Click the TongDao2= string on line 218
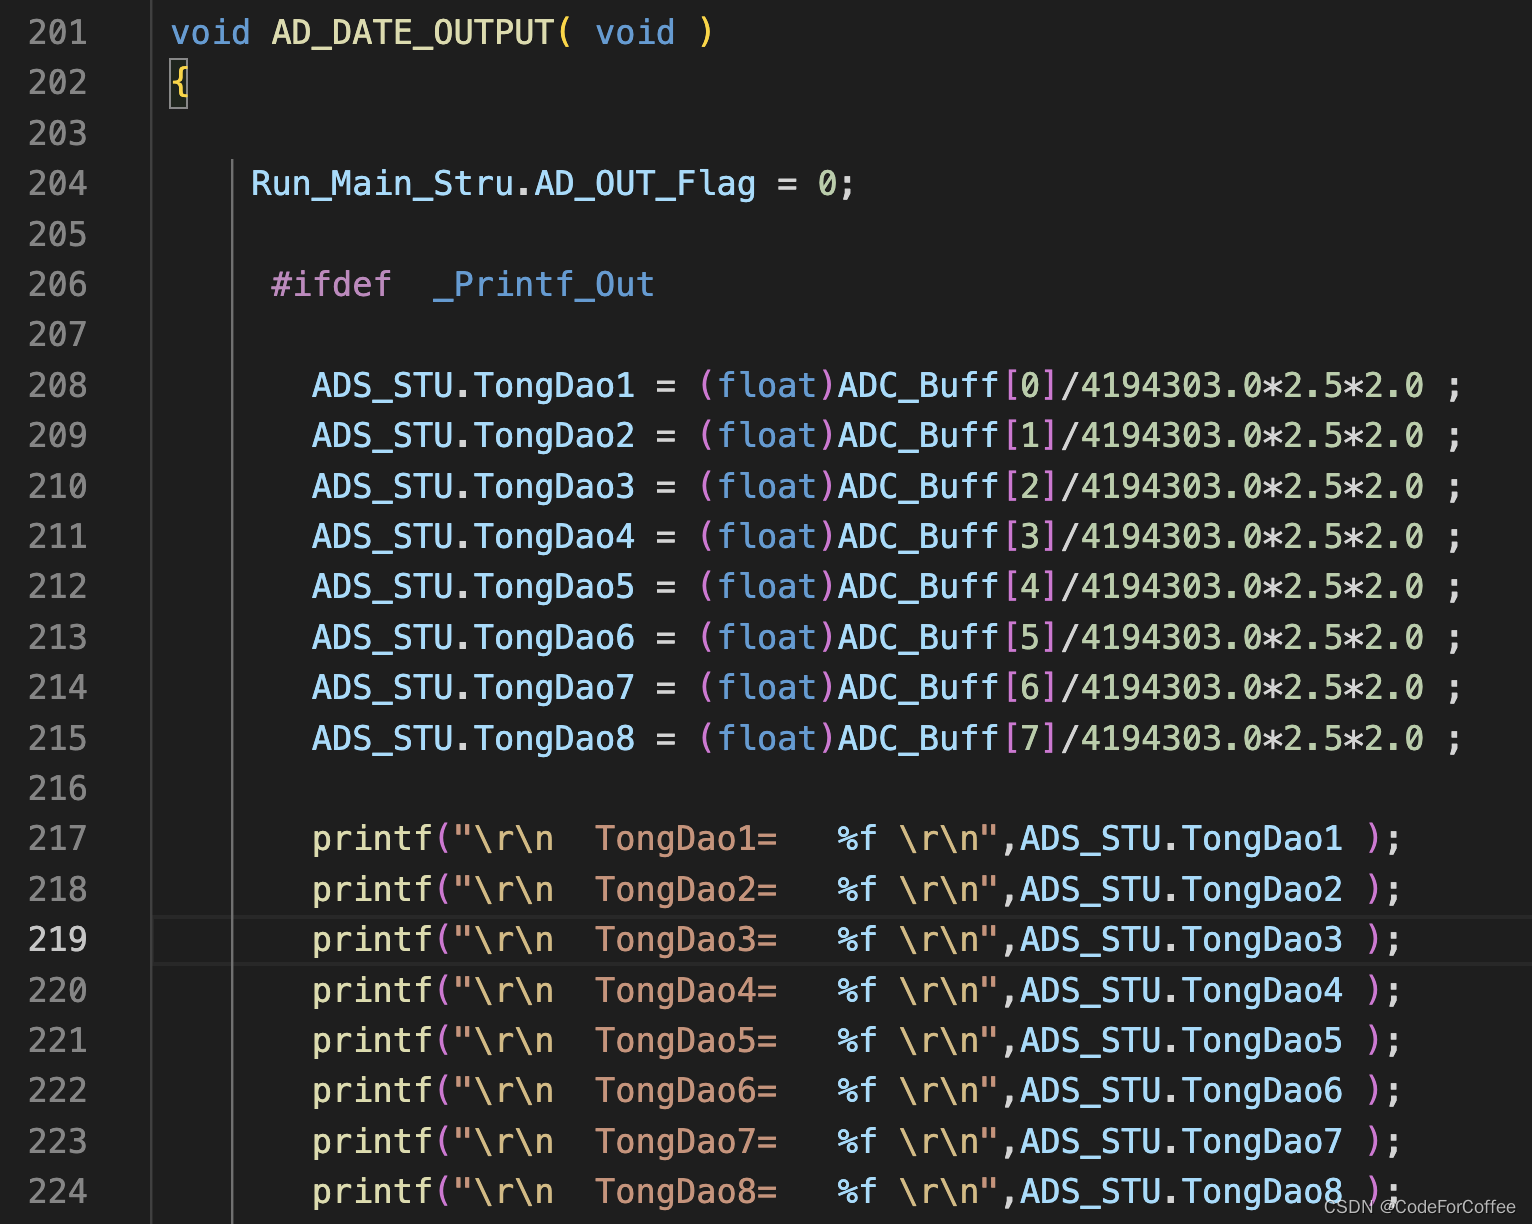 tap(685, 890)
